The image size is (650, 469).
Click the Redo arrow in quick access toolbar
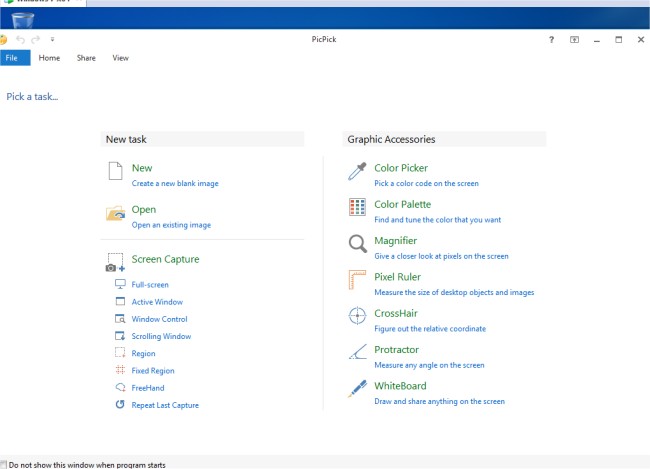point(36,39)
